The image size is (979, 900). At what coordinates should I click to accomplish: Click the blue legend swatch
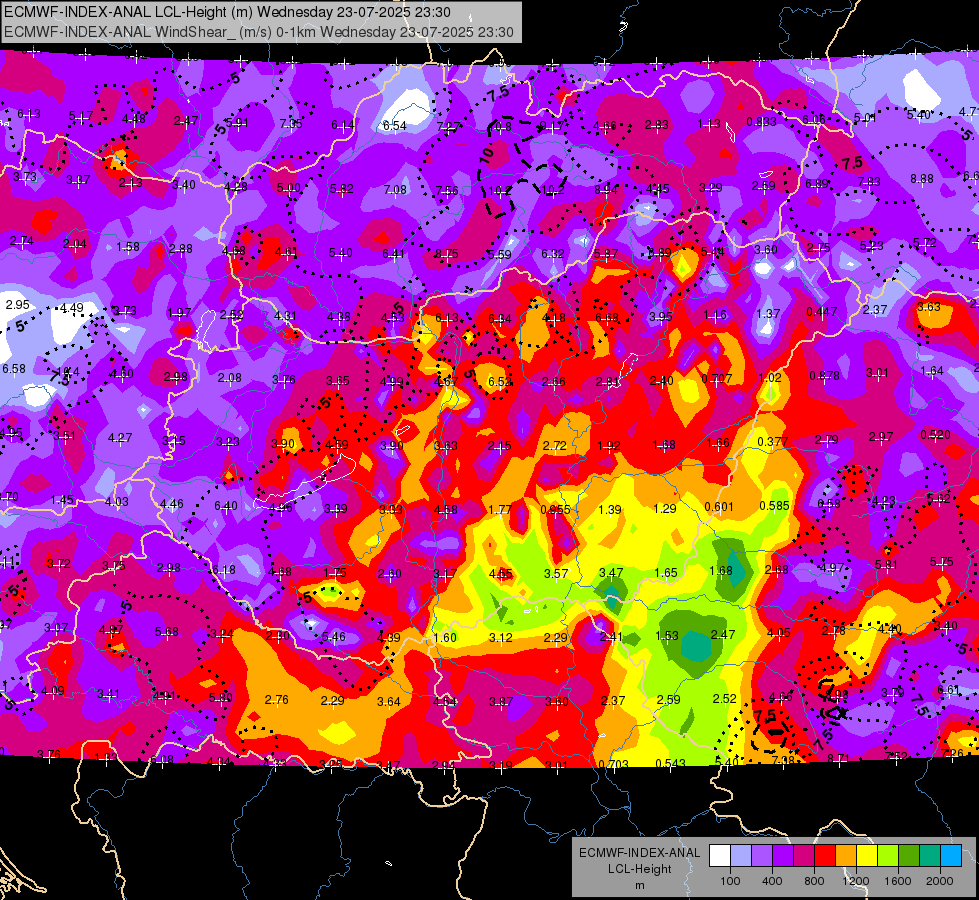[951, 856]
